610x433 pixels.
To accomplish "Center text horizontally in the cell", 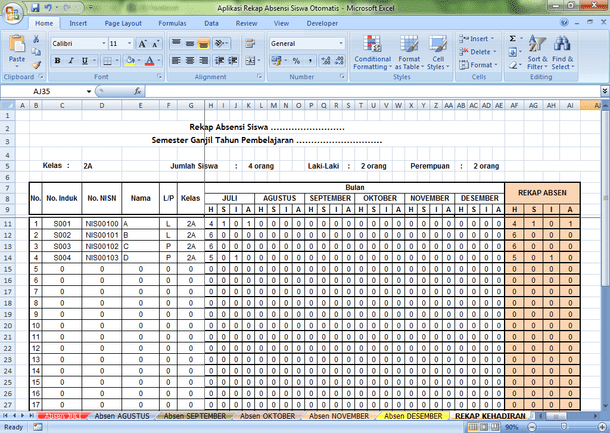I will pos(190,60).
